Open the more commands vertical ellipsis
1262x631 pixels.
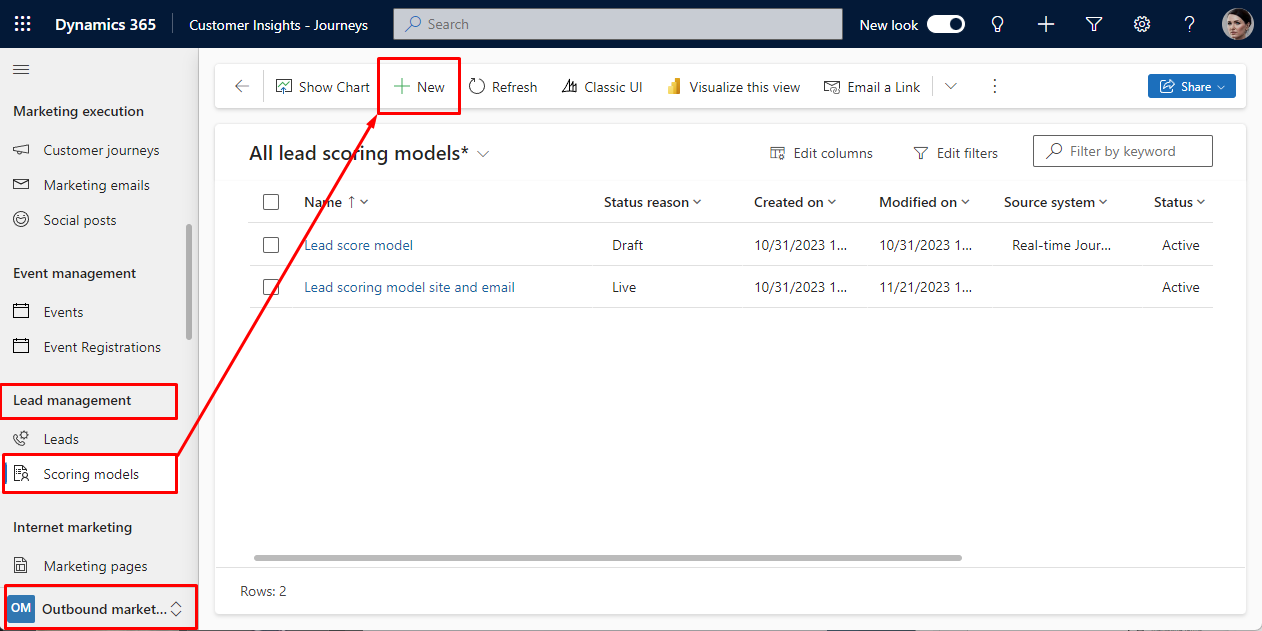pyautogui.click(x=994, y=87)
